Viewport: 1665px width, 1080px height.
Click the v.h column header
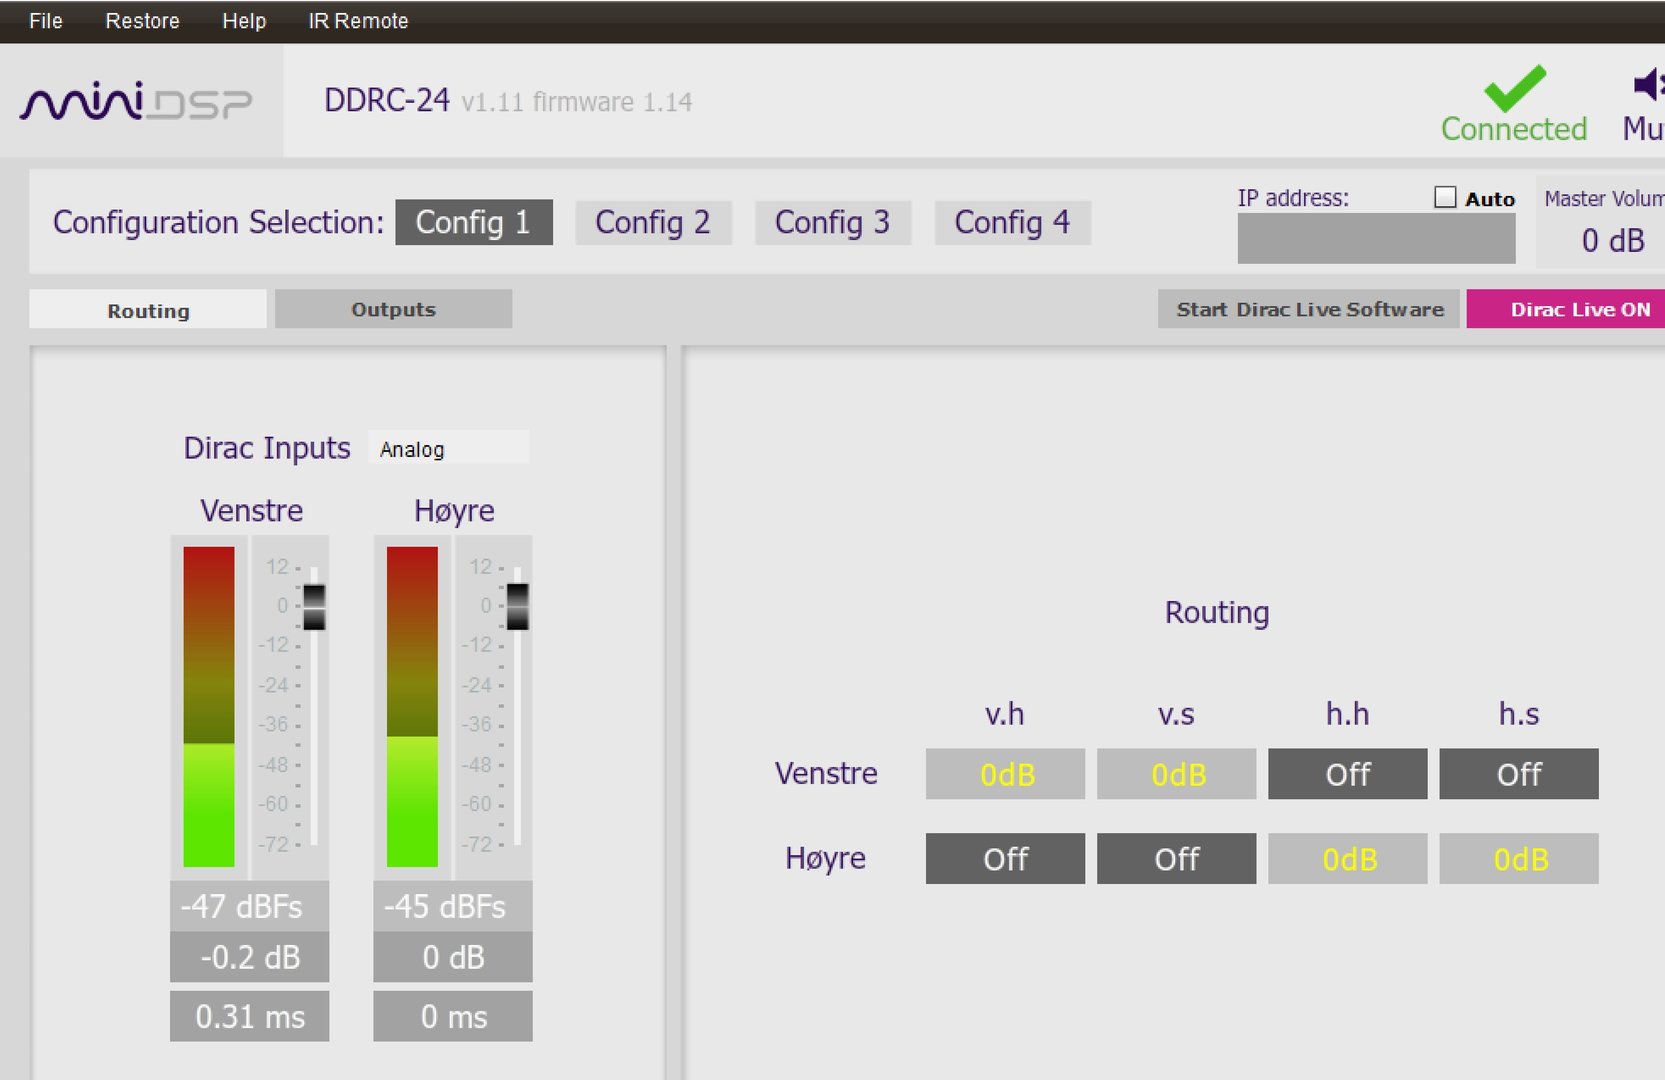tap(1005, 714)
